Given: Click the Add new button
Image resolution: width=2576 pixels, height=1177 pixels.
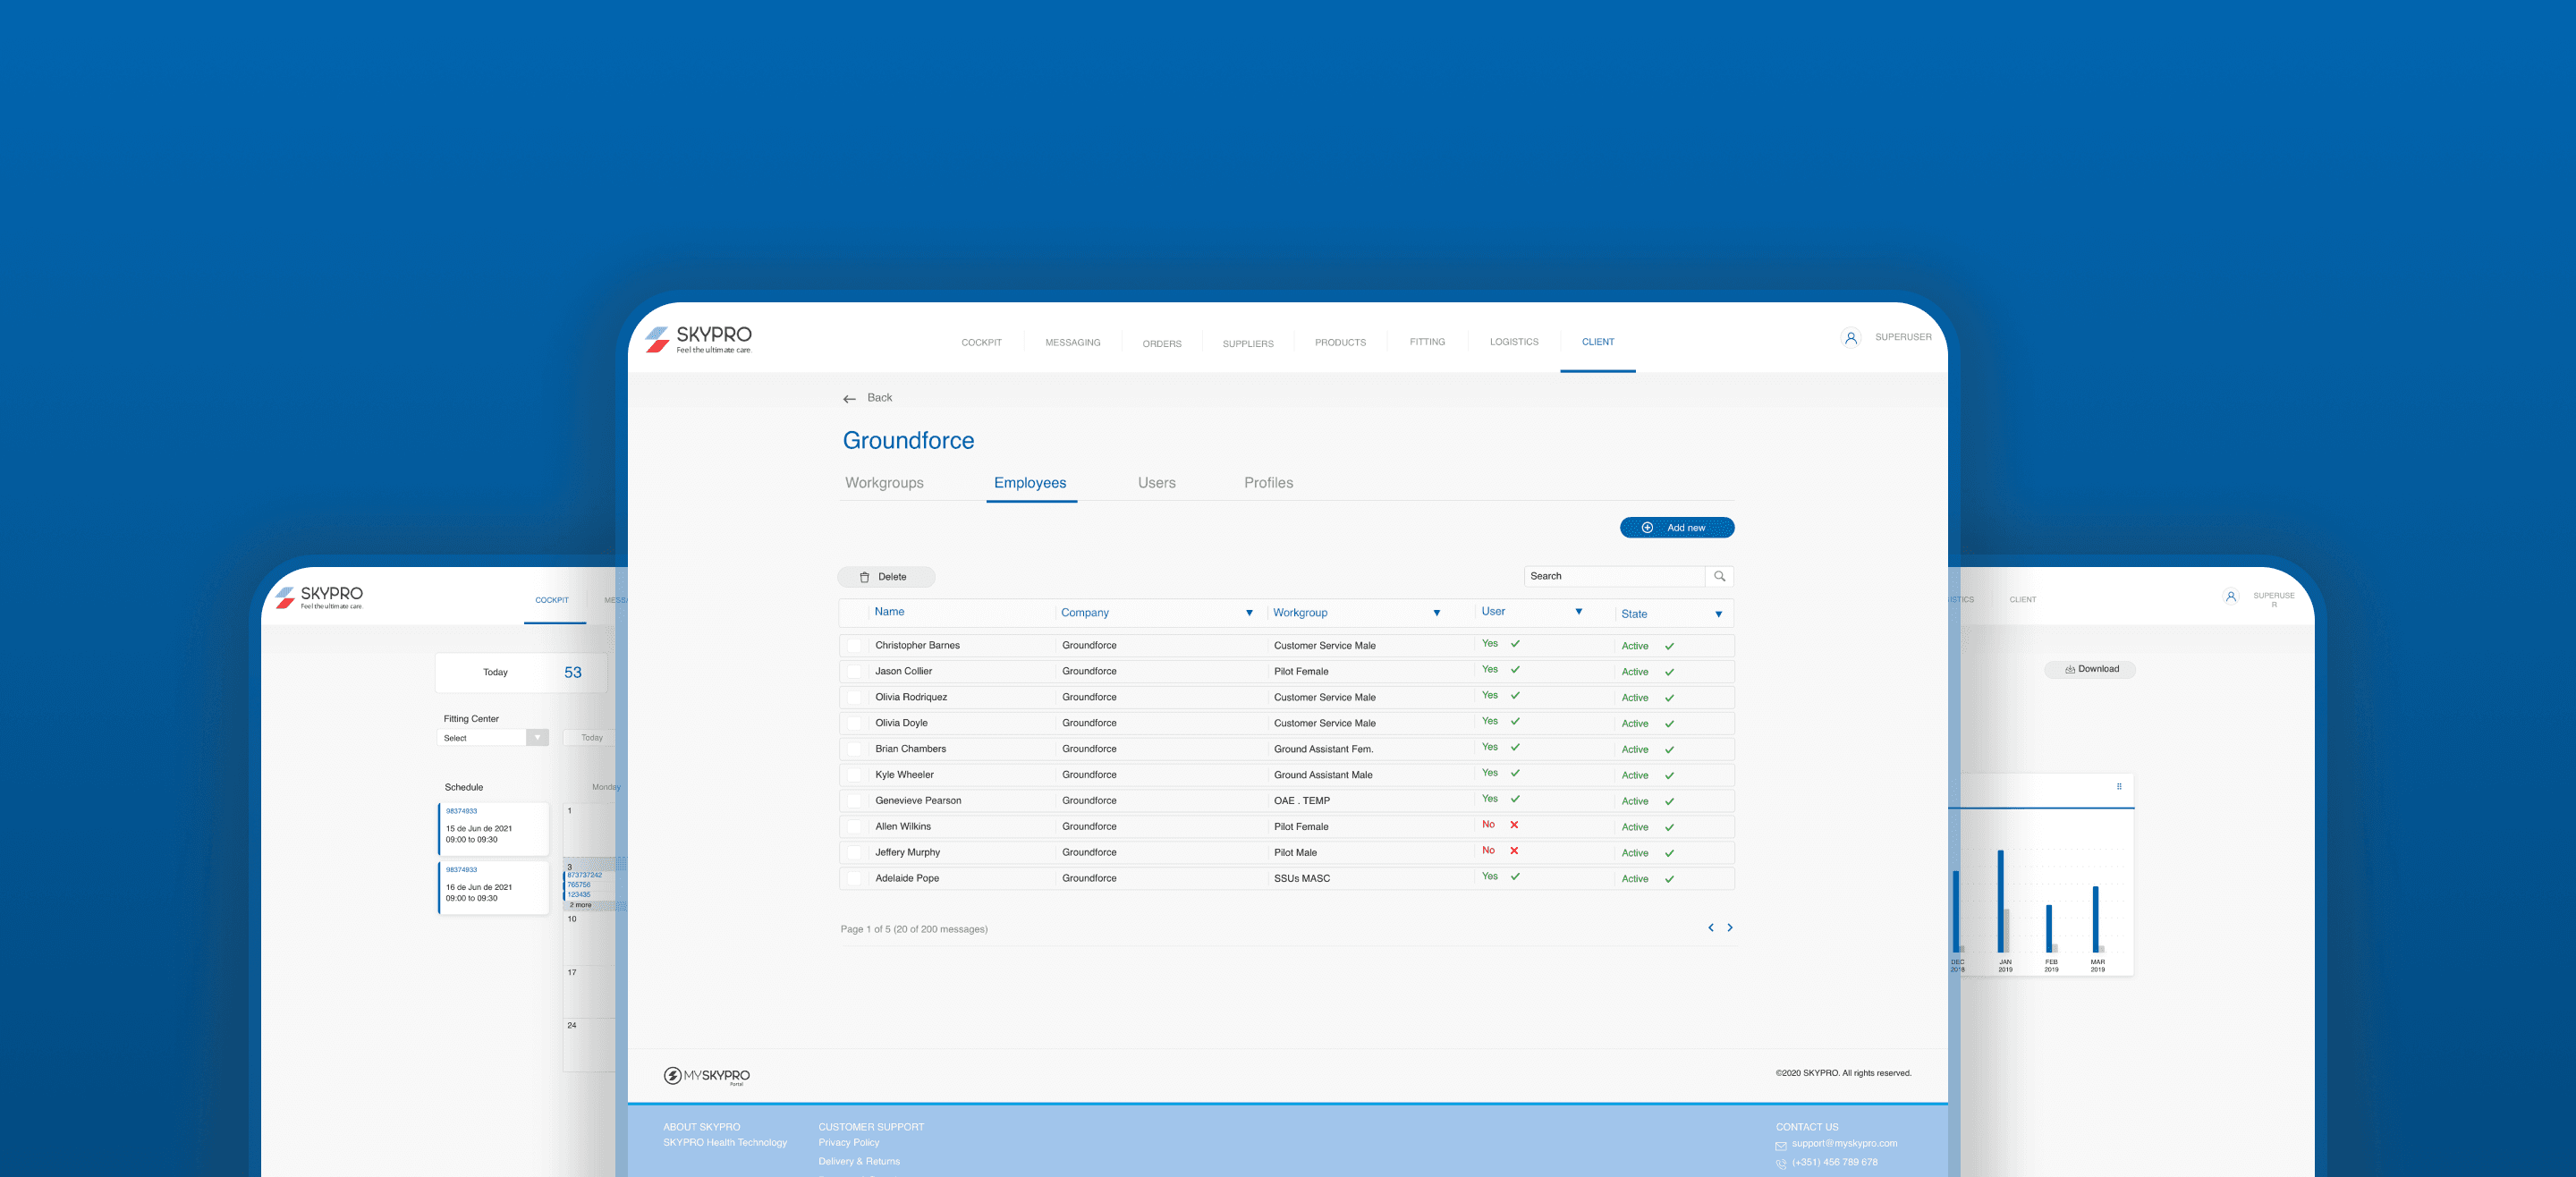Looking at the screenshot, I should (1676, 528).
